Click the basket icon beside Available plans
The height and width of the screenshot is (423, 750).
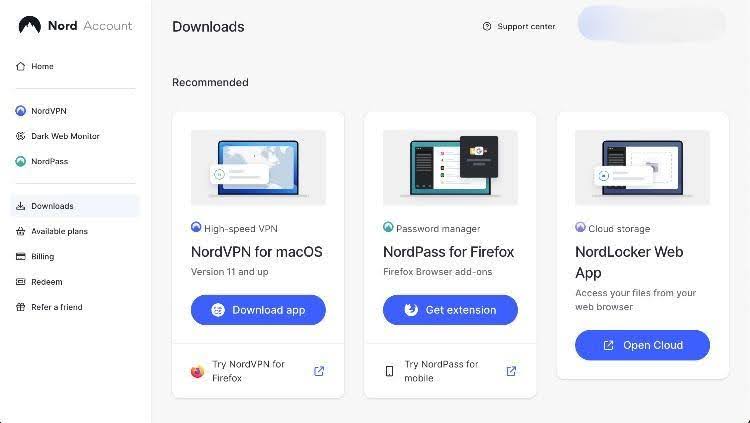coord(21,232)
